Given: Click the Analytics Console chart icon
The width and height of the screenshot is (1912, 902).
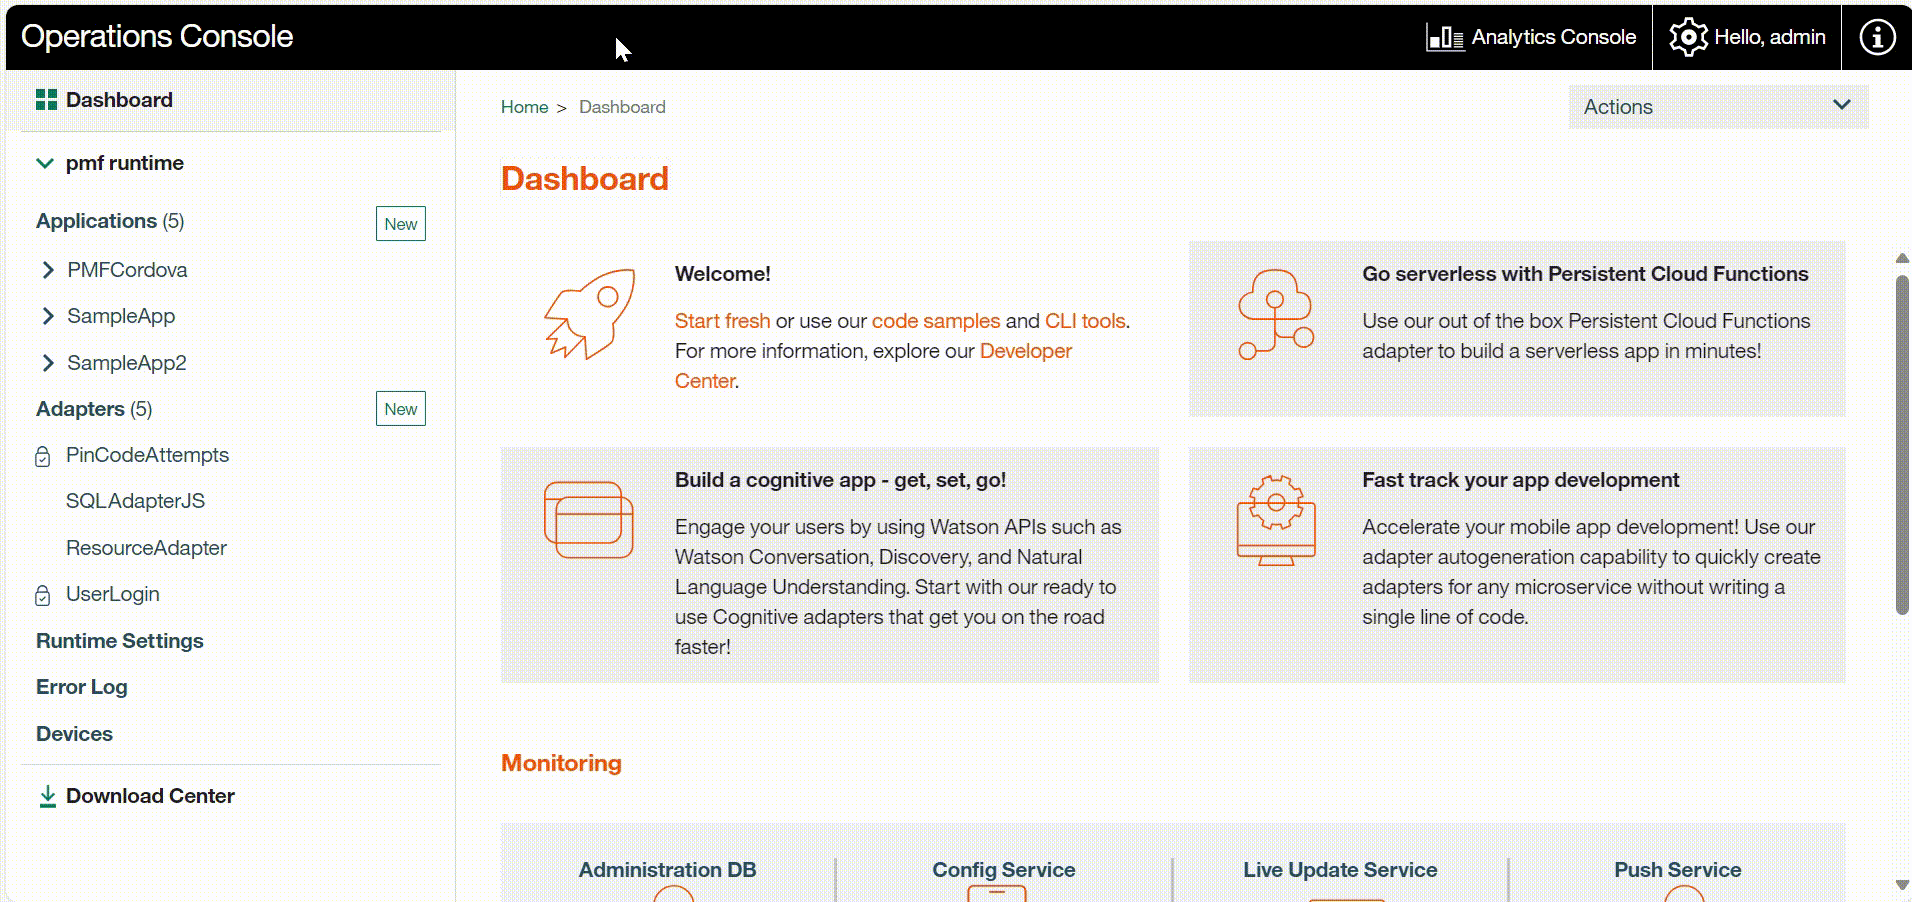Looking at the screenshot, I should click(x=1445, y=38).
